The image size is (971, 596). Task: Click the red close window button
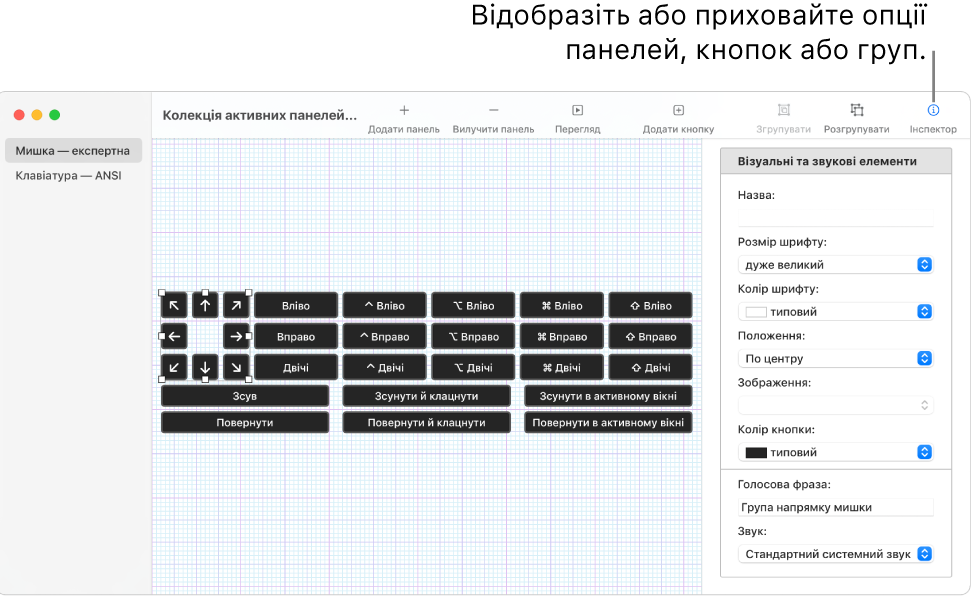click(19, 115)
